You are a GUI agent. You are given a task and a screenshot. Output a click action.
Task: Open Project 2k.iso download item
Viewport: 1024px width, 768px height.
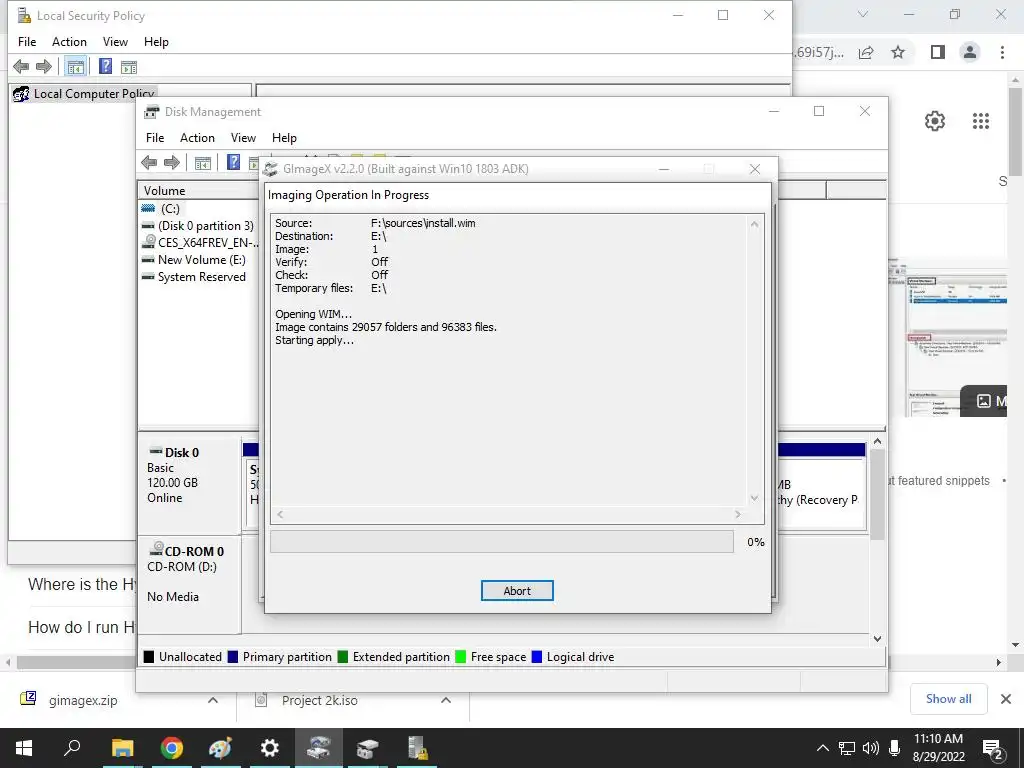click(319, 700)
